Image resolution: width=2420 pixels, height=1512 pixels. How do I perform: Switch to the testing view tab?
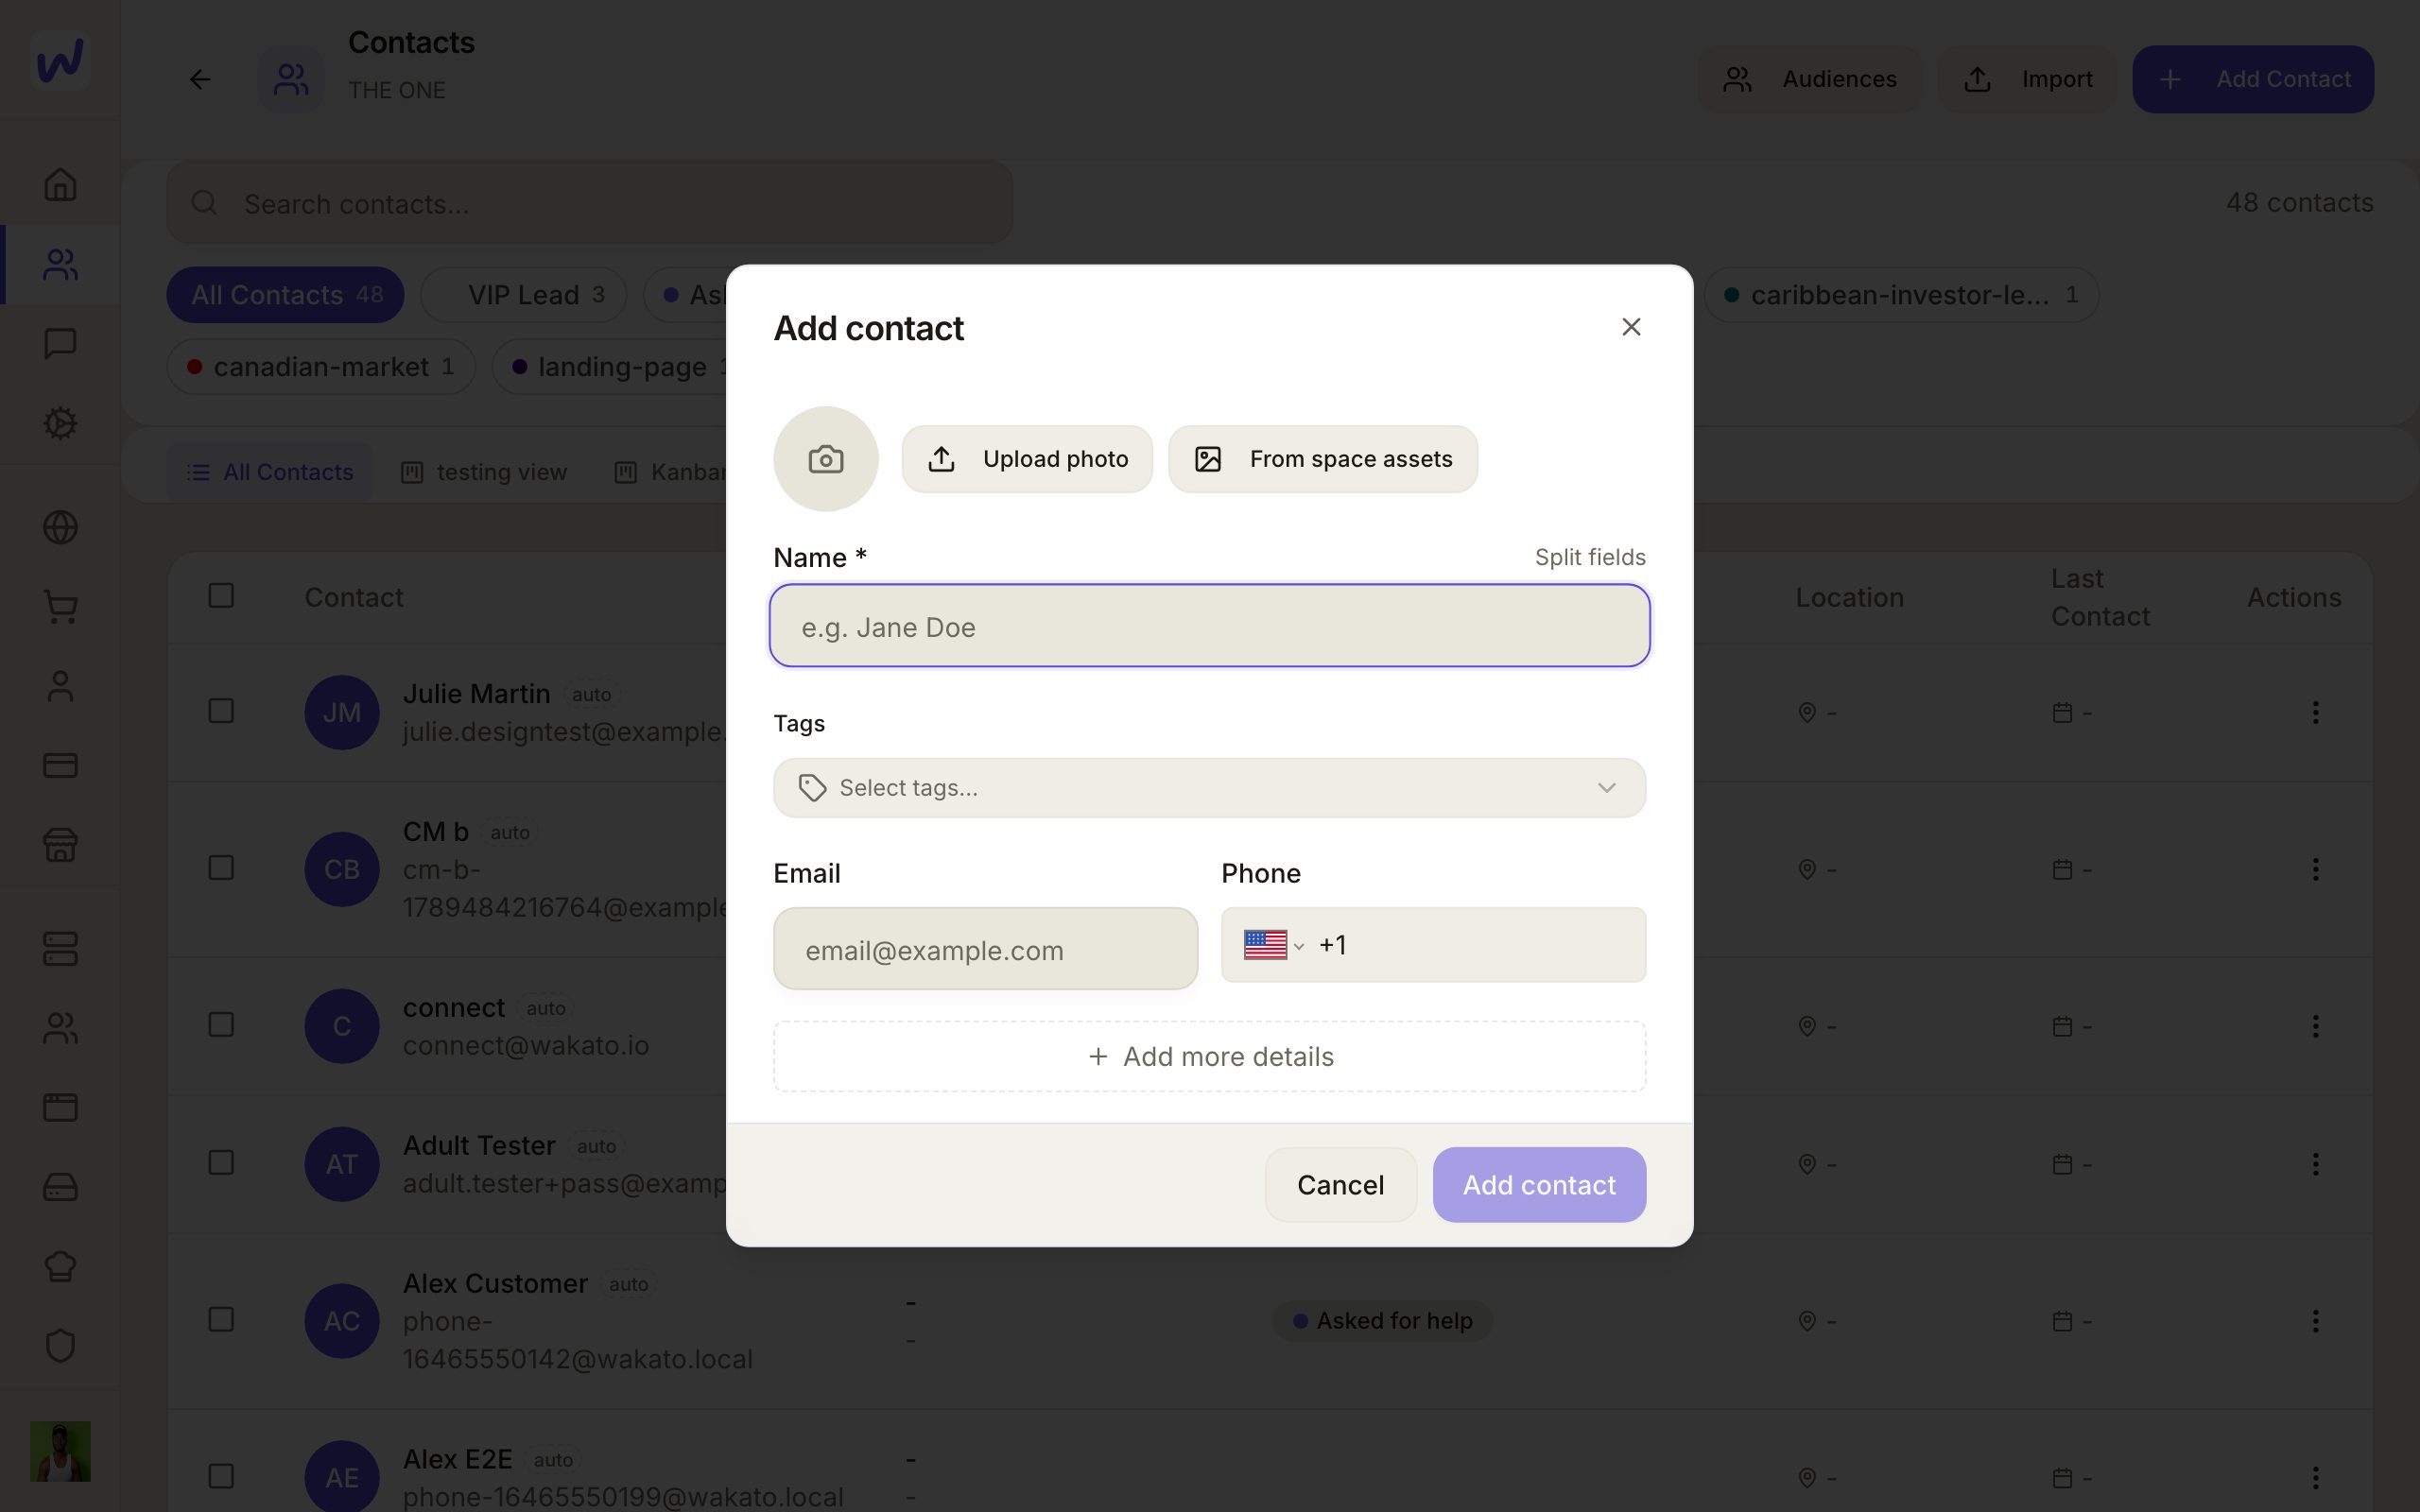(x=484, y=472)
